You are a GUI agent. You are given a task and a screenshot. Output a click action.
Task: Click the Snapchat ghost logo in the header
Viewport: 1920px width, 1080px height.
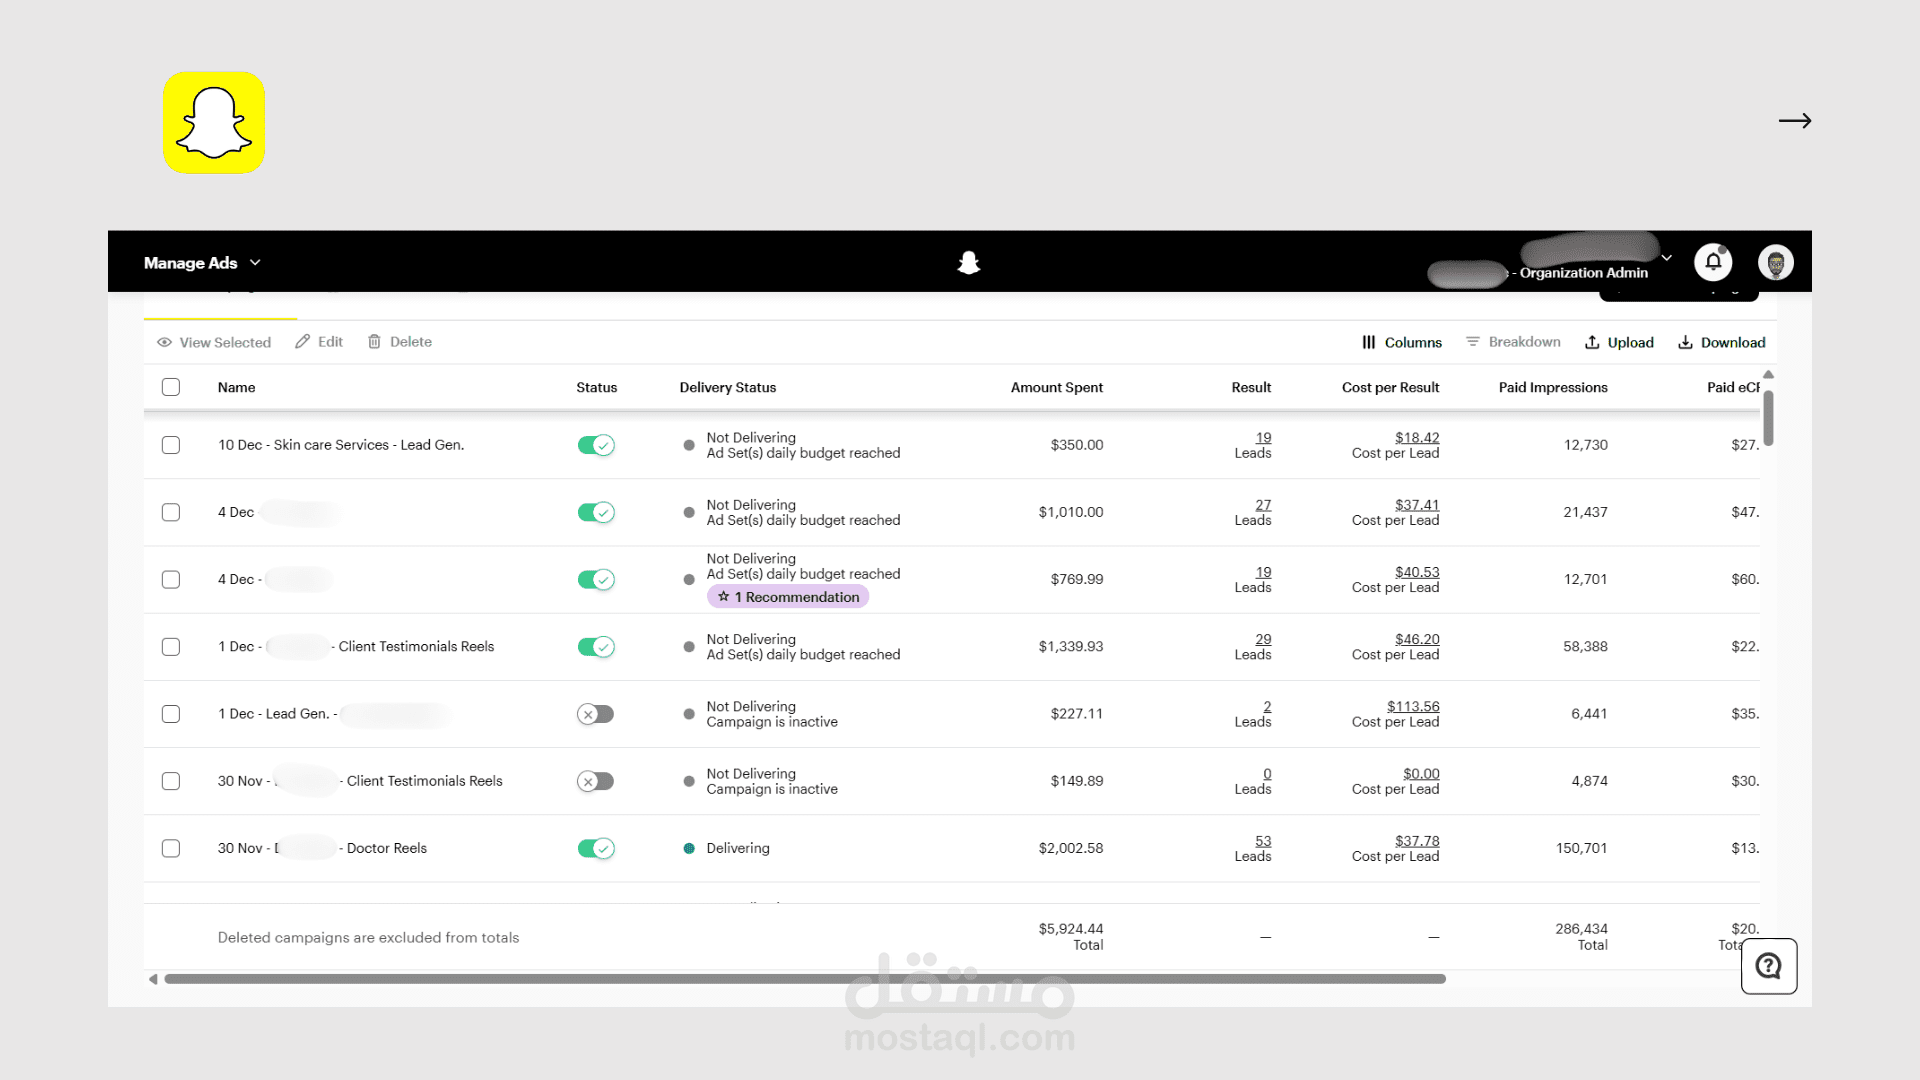click(968, 262)
